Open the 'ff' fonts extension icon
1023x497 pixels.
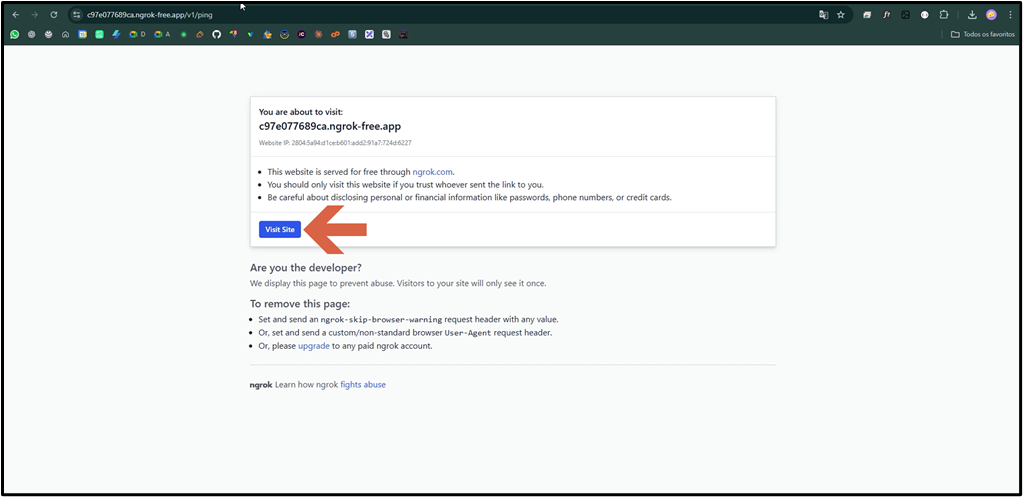[887, 14]
